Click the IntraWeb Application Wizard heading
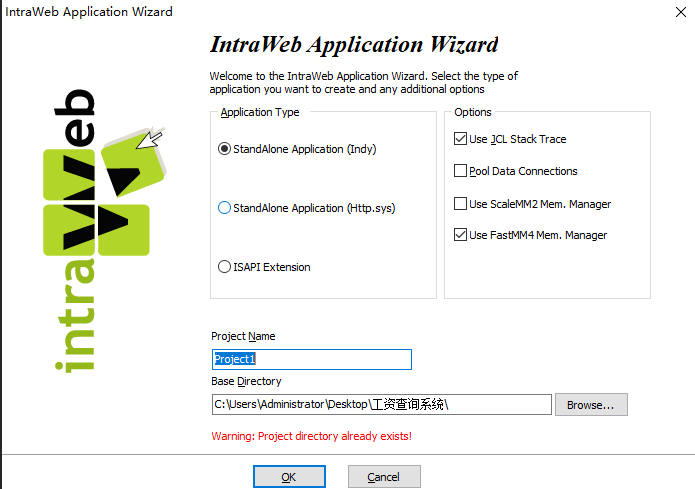This screenshot has width=695, height=489. (354, 45)
